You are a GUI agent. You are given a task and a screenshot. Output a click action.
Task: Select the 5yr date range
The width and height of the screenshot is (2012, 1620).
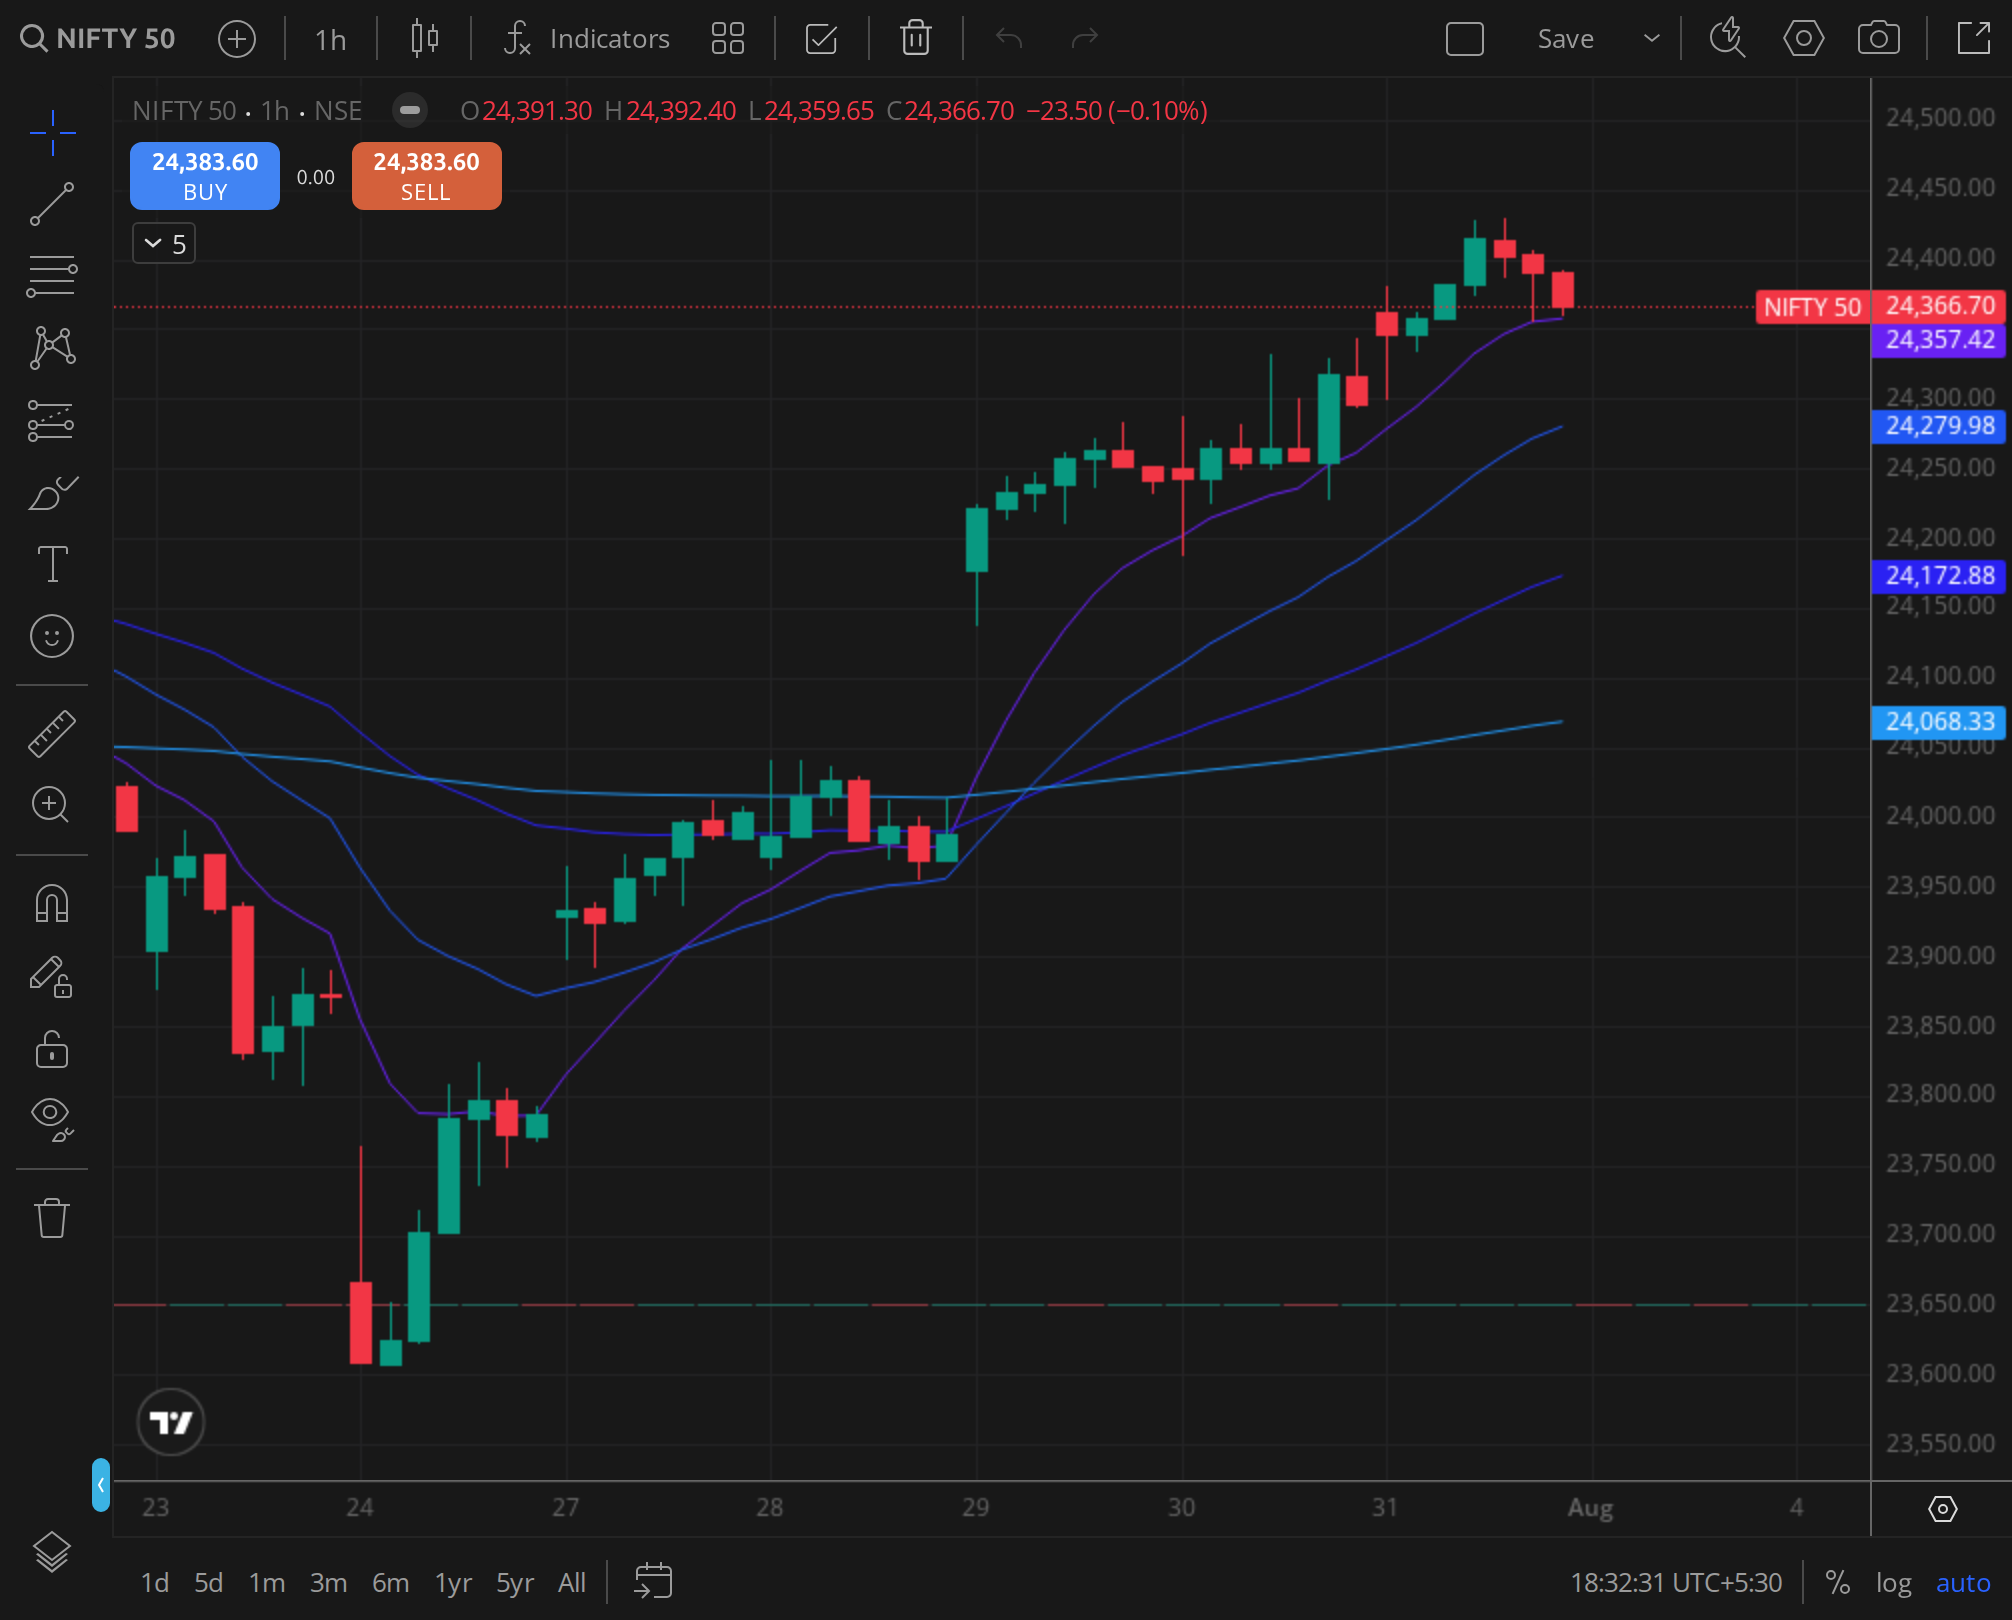515,1583
